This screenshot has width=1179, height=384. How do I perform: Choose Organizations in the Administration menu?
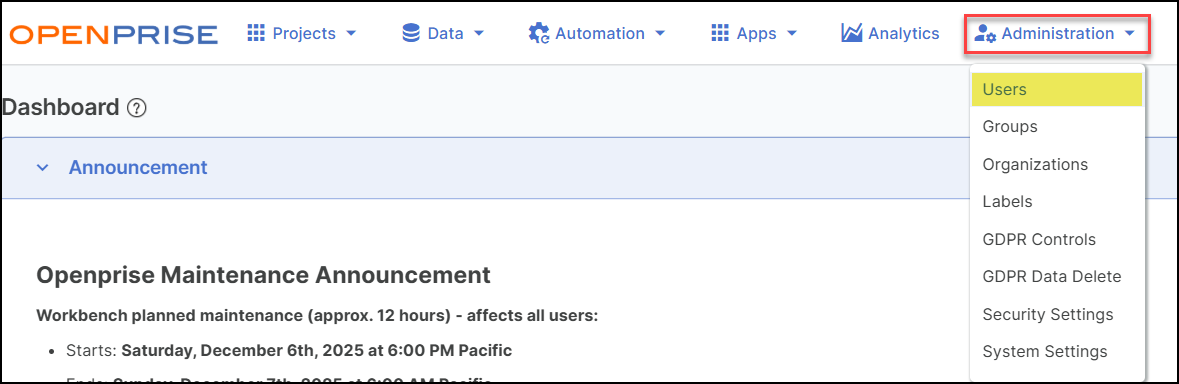coord(1057,164)
